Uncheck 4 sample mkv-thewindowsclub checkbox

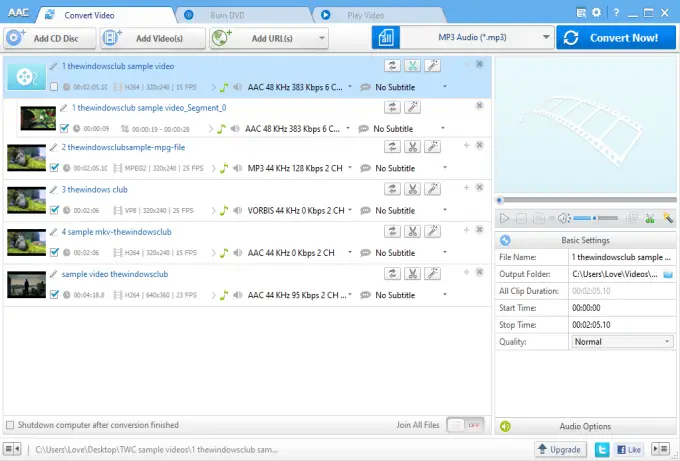click(54, 252)
